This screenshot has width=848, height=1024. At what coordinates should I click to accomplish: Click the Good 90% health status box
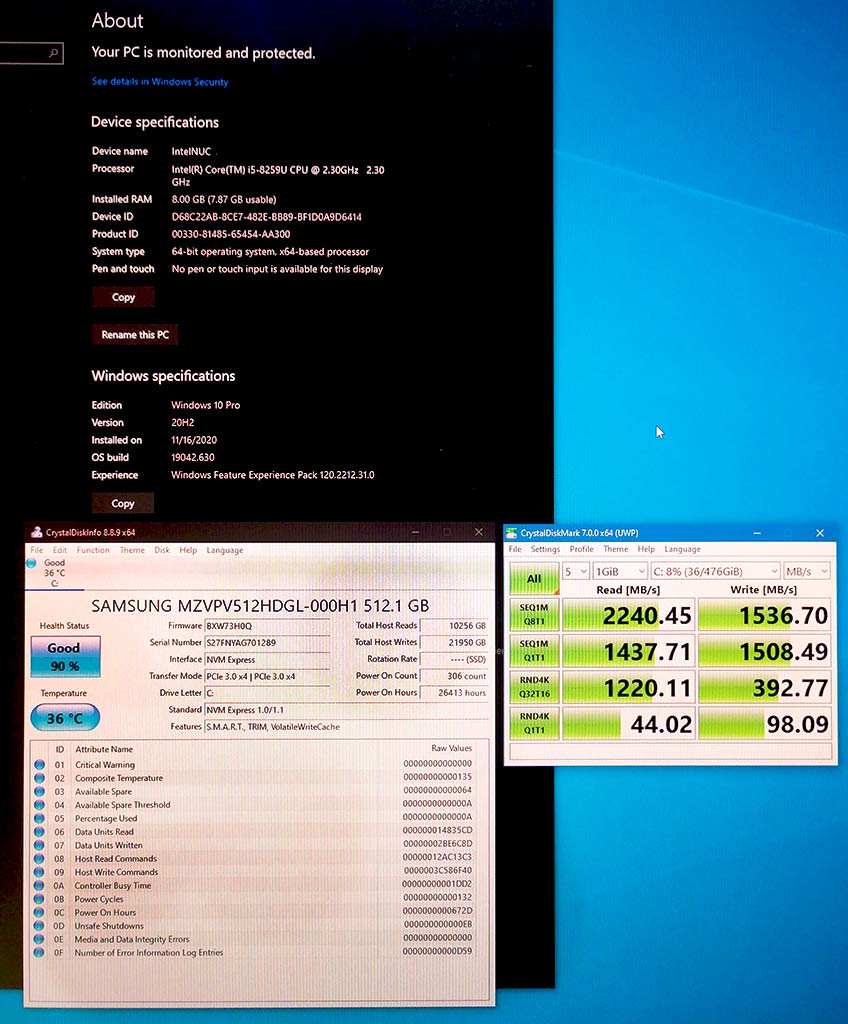coord(63,657)
